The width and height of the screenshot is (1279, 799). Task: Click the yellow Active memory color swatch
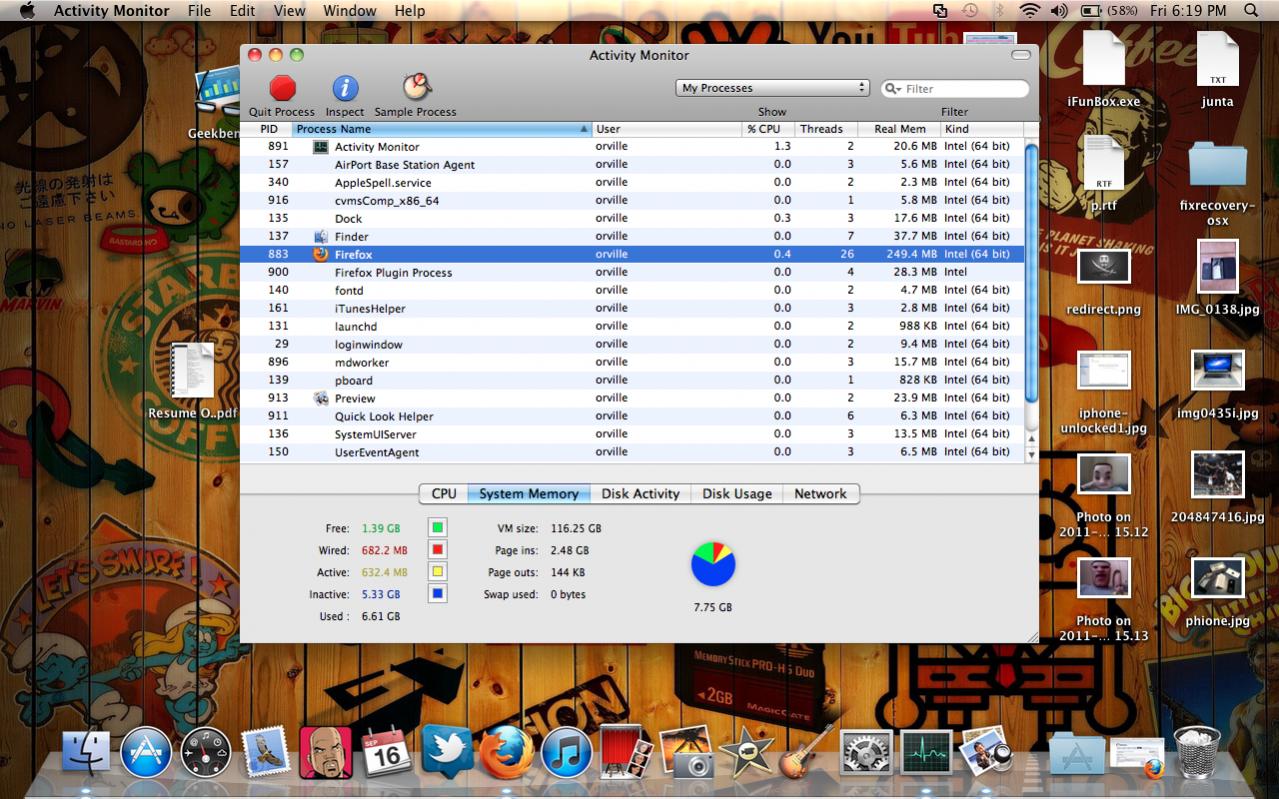coord(437,572)
